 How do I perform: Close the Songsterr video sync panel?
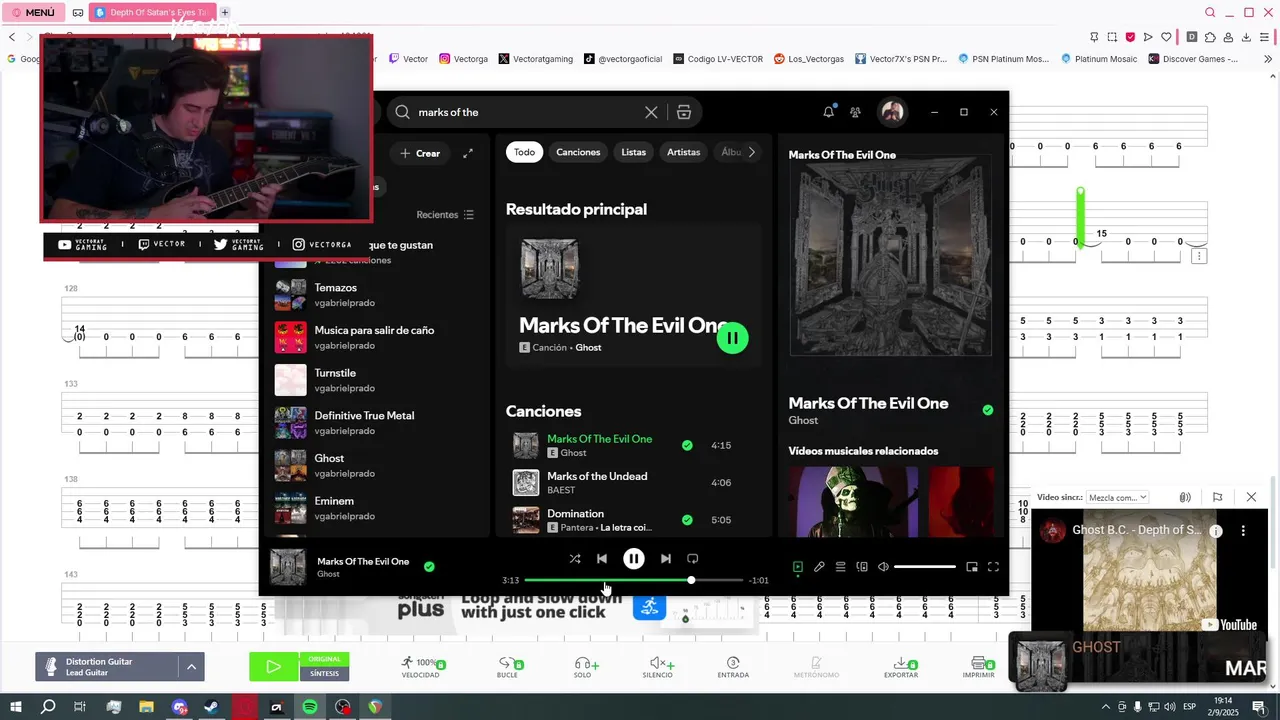pos(1251,497)
